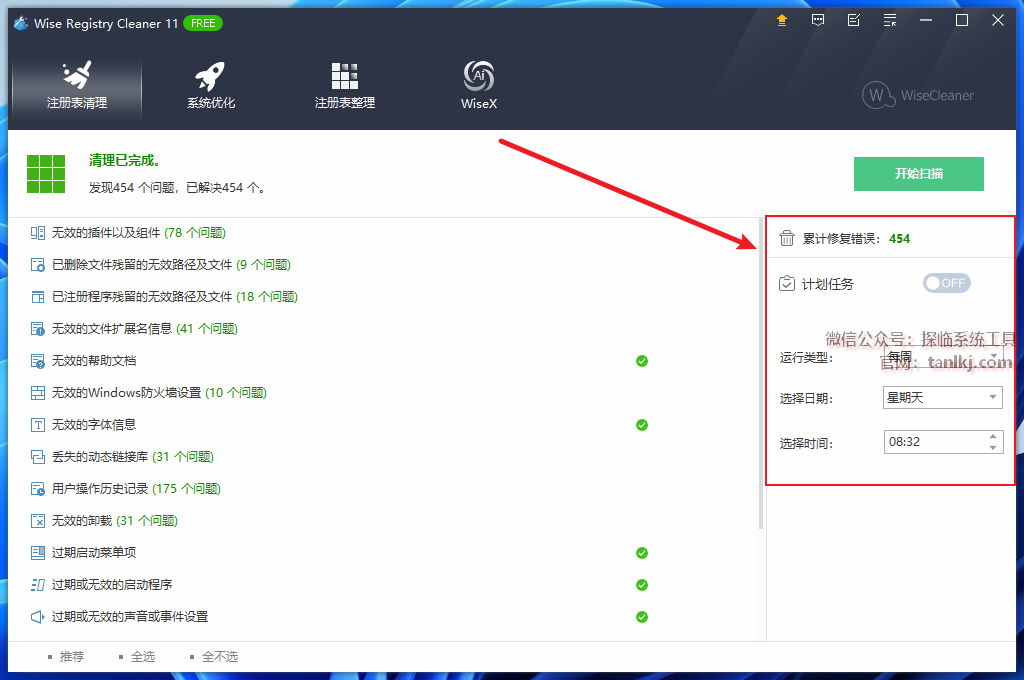
Task: Click the orange upgrade arrow icon
Action: click(x=781, y=20)
